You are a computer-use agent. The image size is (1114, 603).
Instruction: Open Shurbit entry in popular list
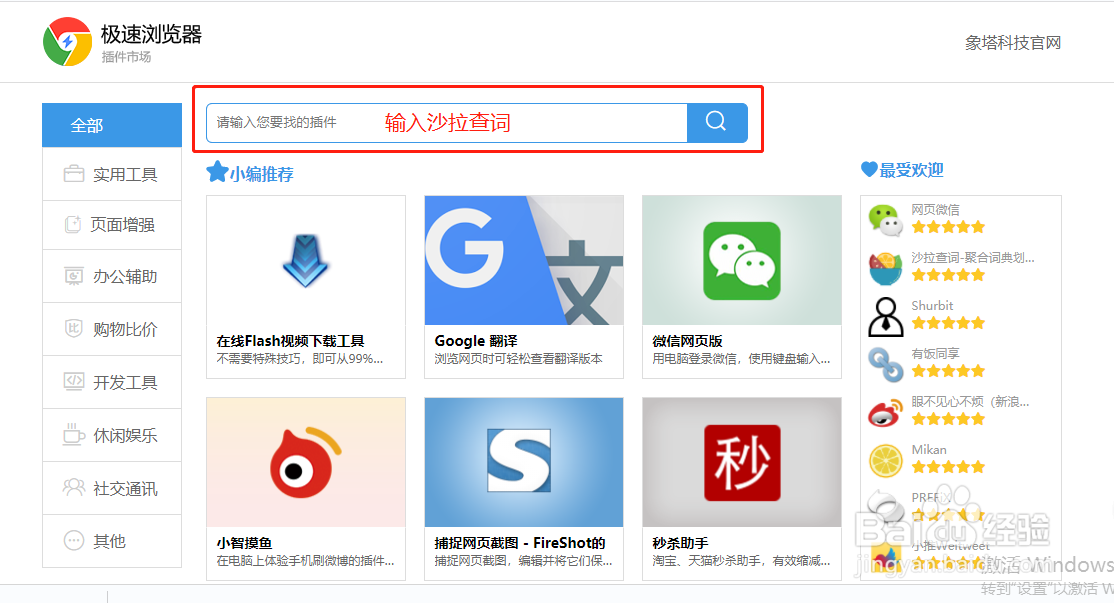(x=932, y=305)
